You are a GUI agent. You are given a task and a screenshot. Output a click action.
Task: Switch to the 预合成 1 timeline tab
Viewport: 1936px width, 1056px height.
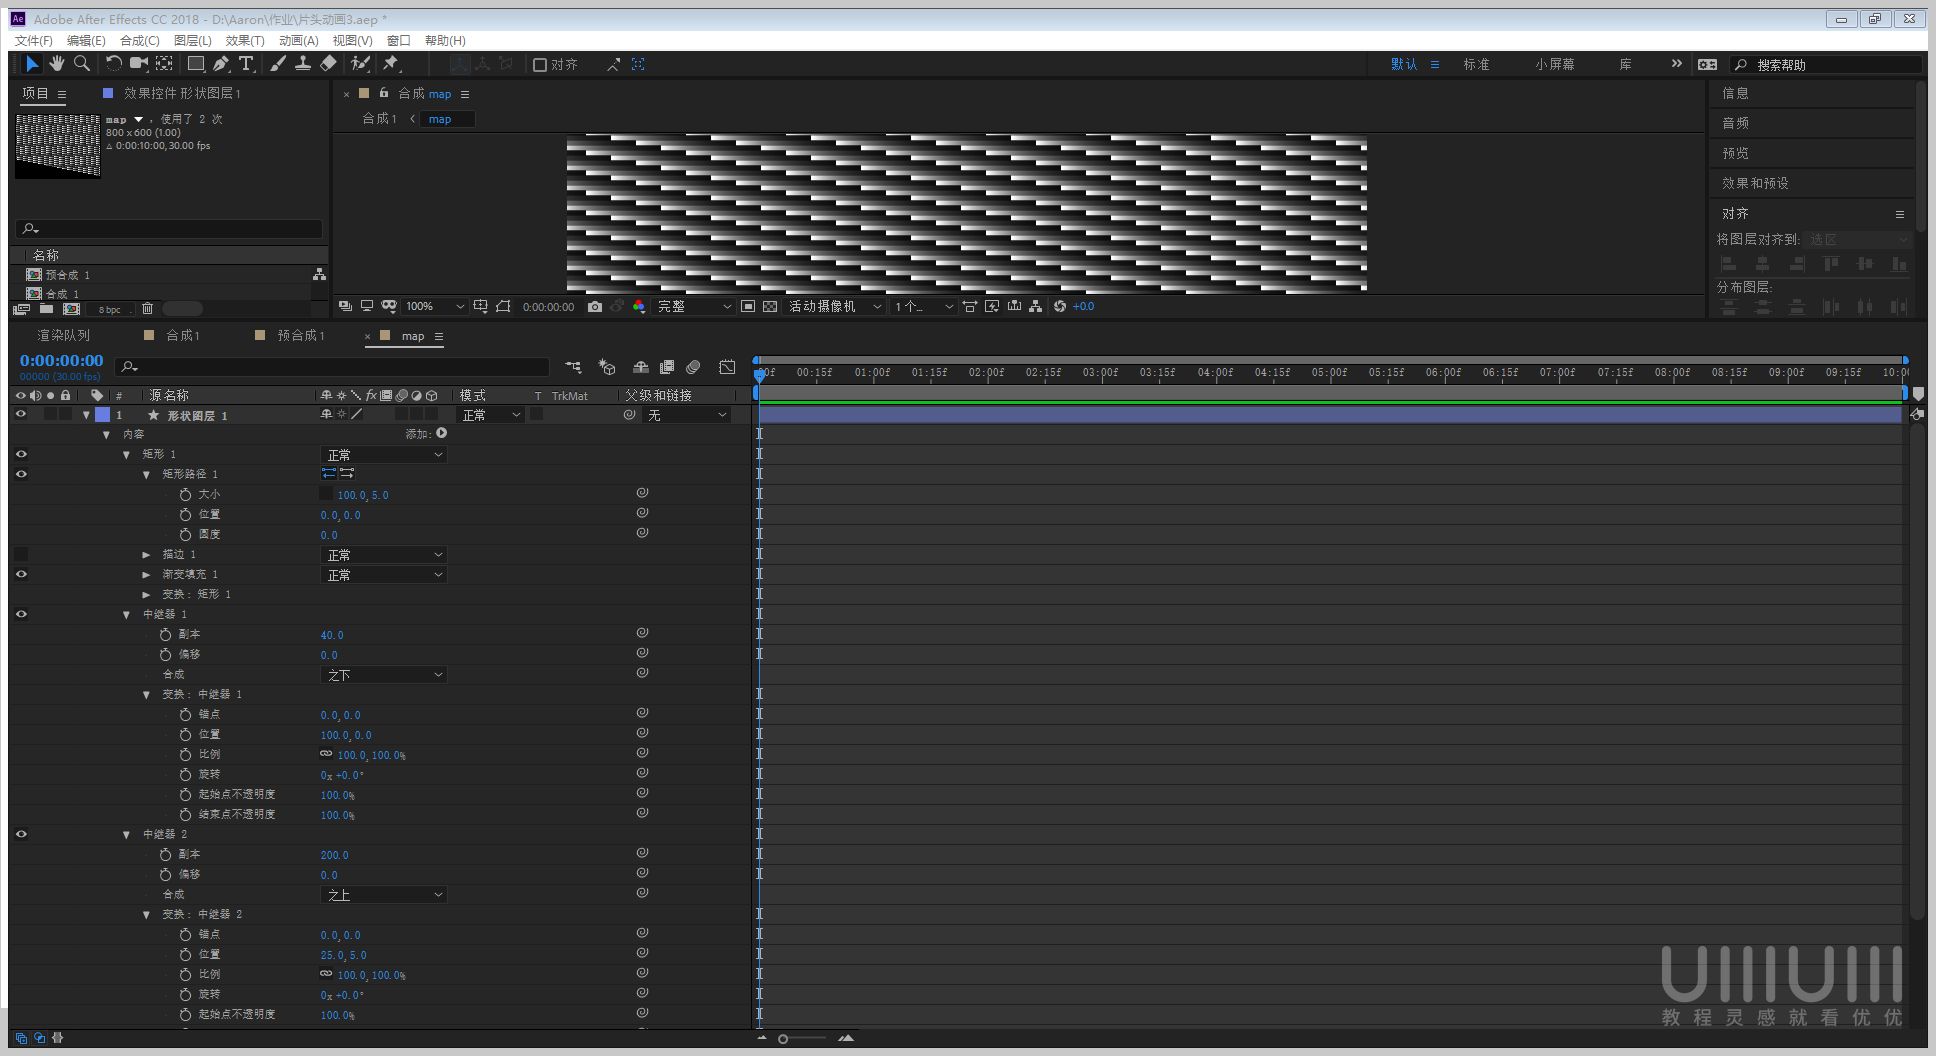(300, 335)
